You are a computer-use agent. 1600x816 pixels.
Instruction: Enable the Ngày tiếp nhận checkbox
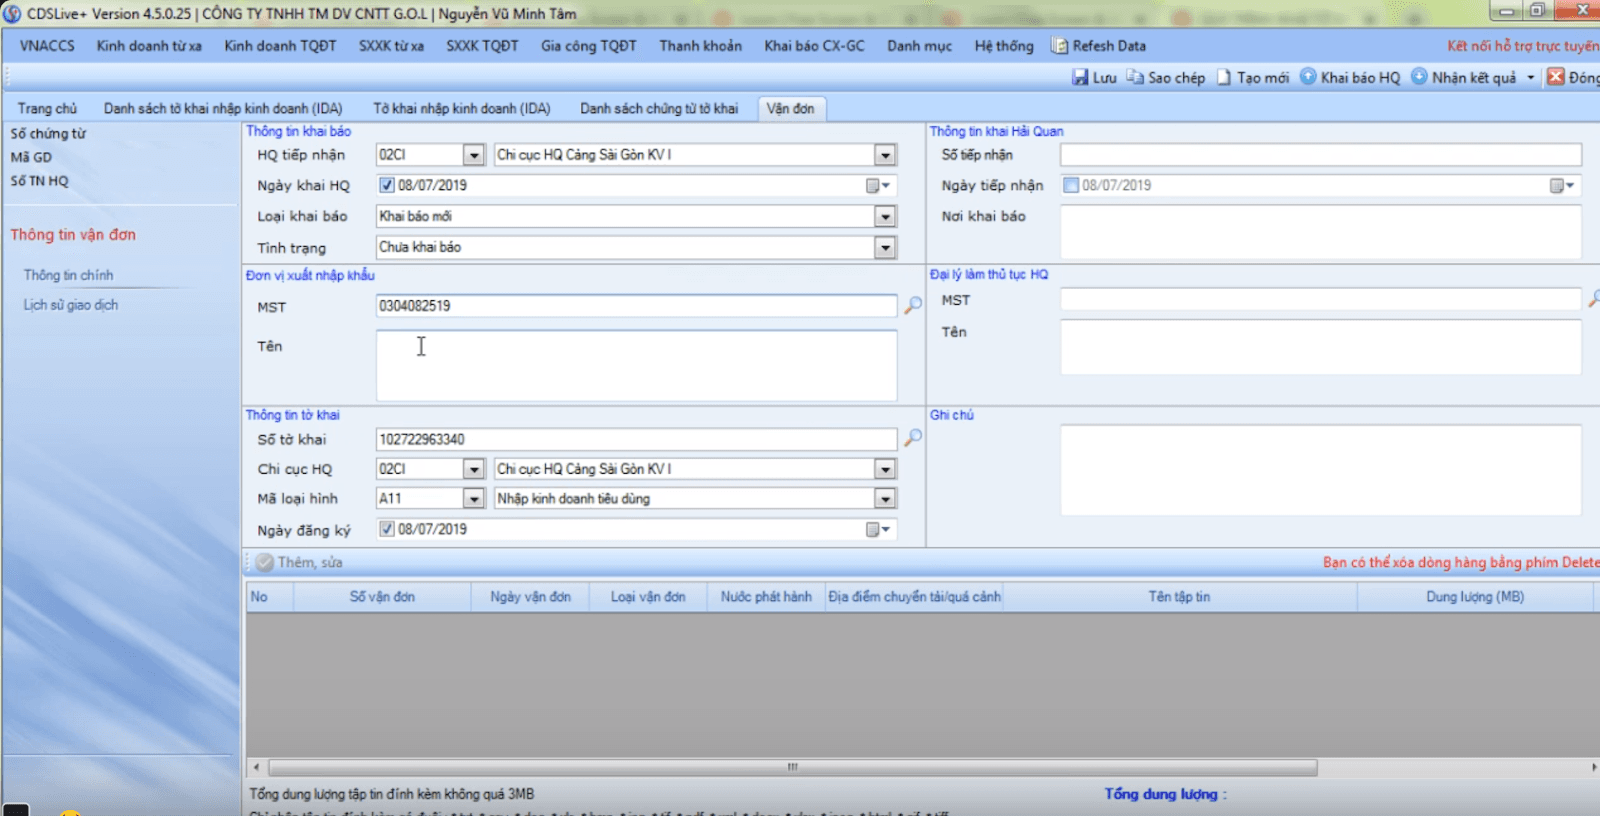click(1071, 185)
